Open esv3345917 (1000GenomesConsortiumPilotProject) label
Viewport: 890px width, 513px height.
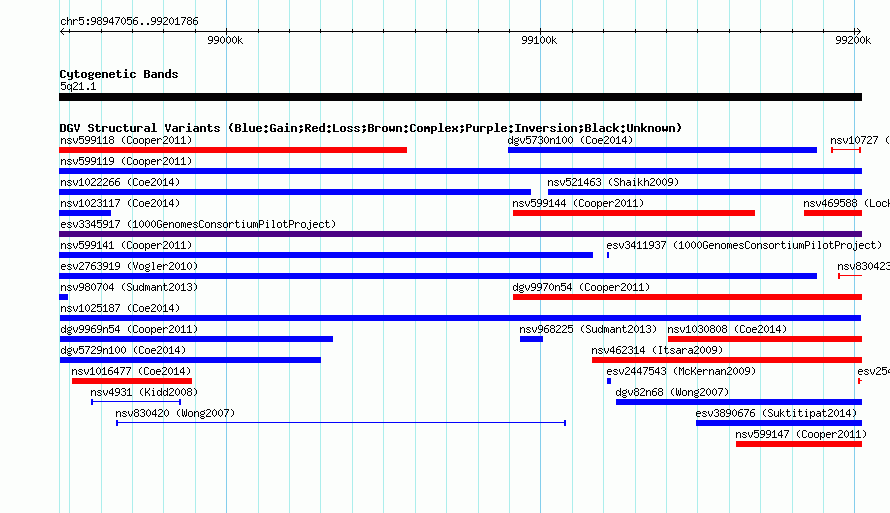coord(198,224)
